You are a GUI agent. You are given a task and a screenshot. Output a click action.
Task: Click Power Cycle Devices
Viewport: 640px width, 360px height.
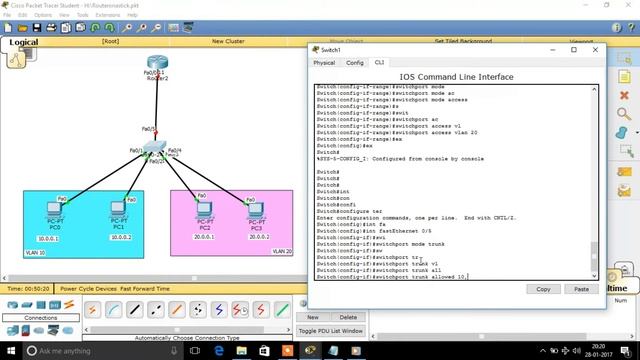[89, 289]
